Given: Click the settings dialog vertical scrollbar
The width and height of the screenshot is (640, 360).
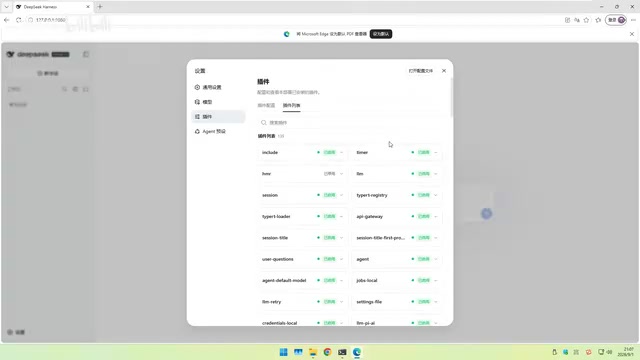Looking at the screenshot, I should pyautogui.click(x=451, y=97).
